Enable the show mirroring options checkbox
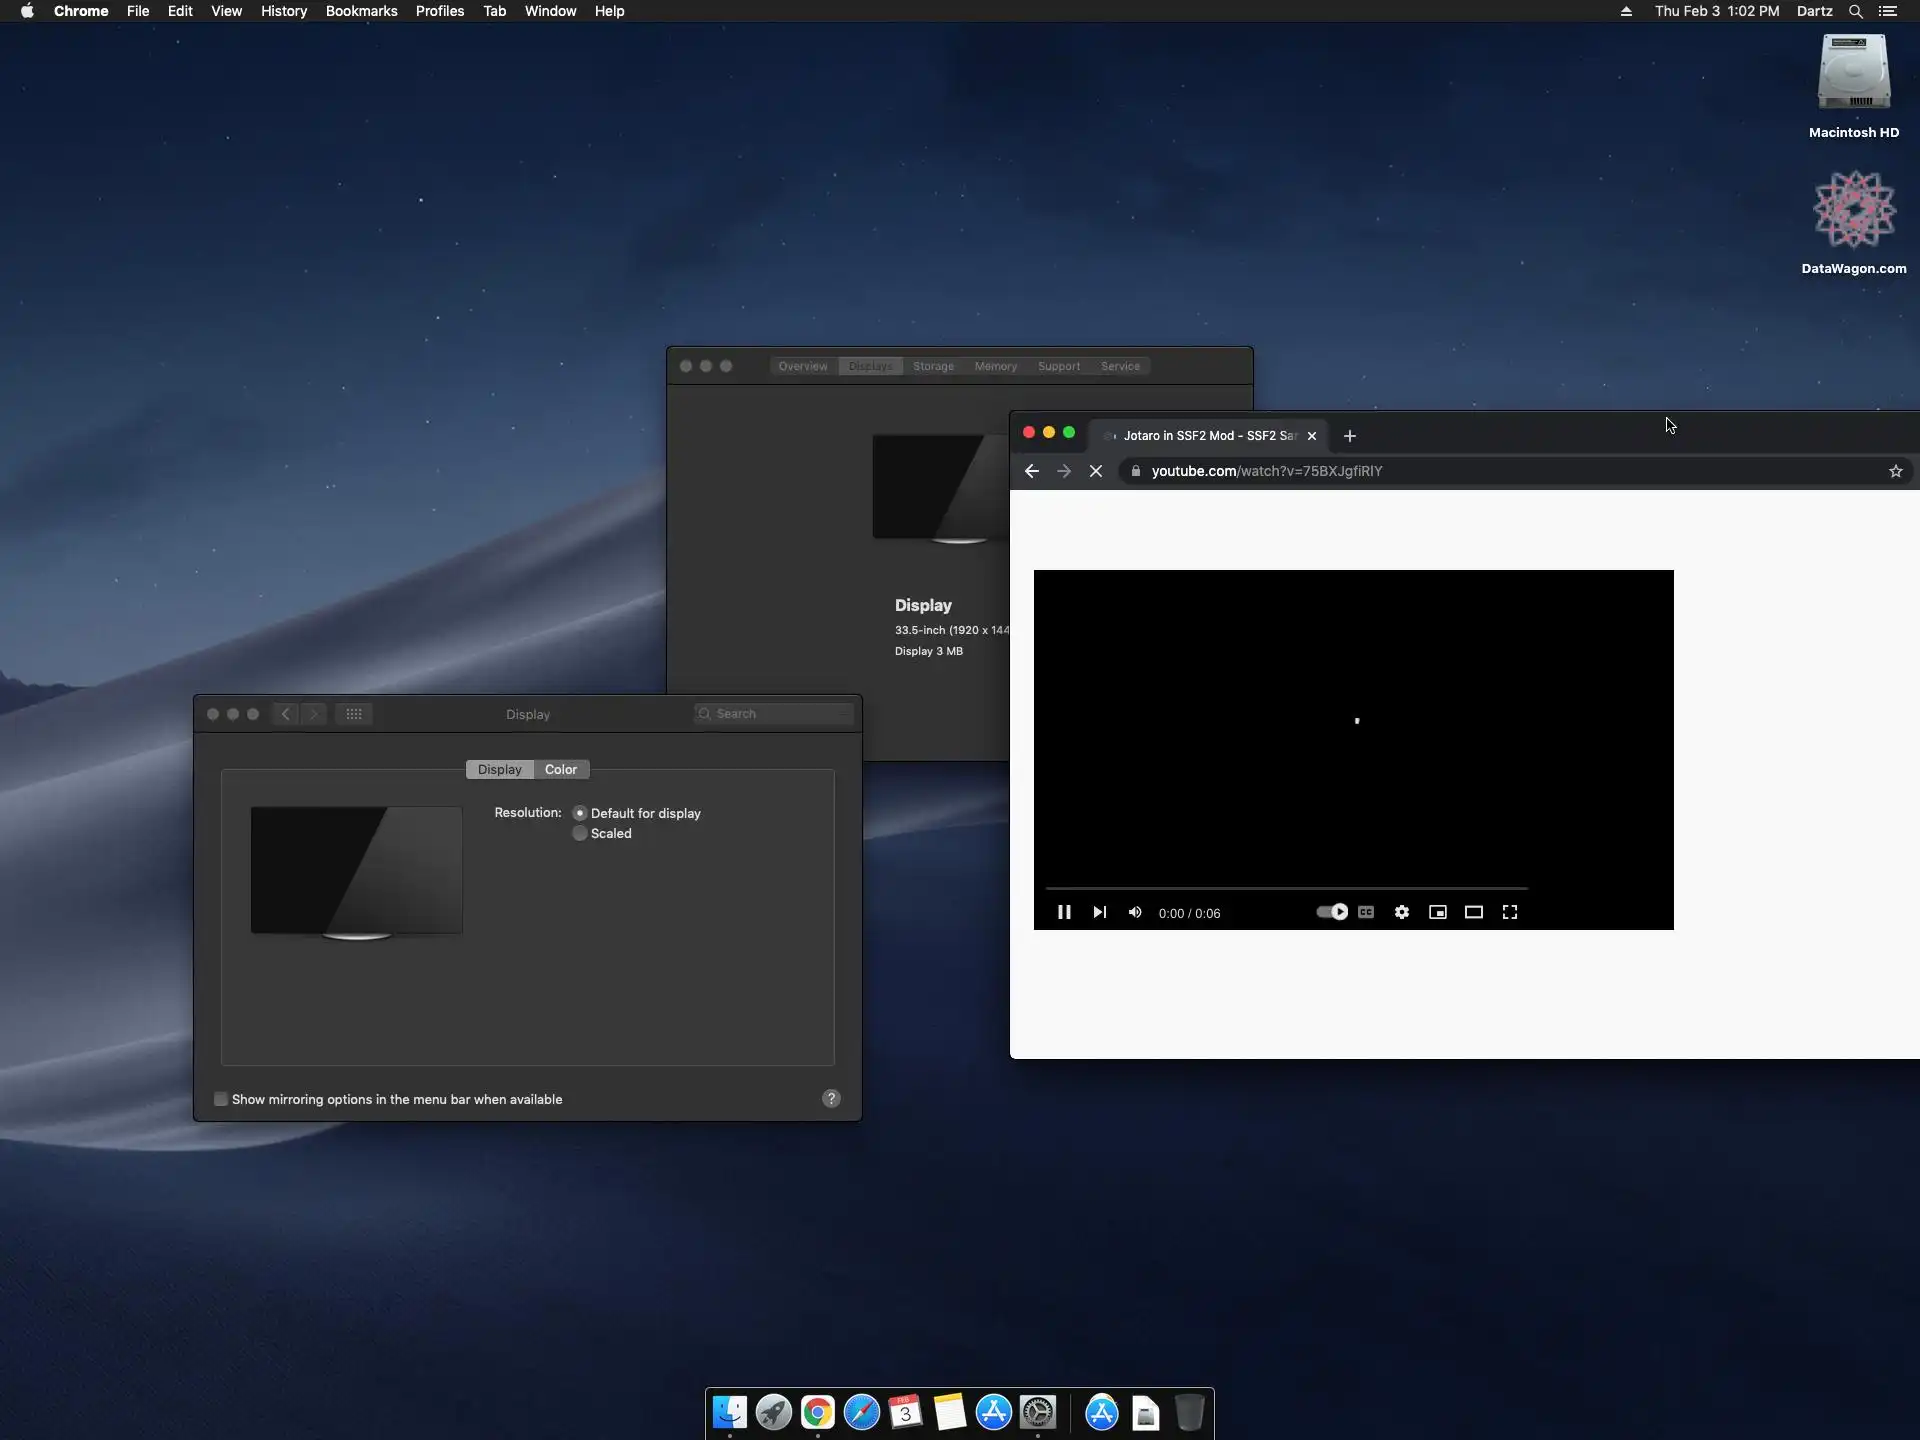 pyautogui.click(x=221, y=1099)
